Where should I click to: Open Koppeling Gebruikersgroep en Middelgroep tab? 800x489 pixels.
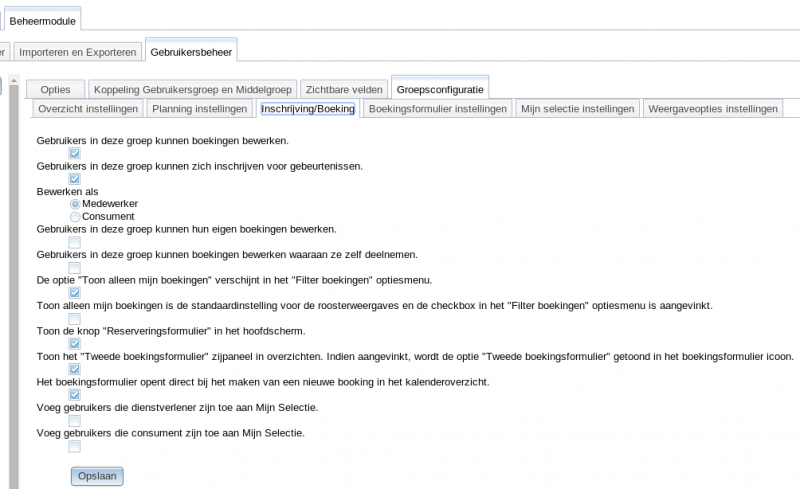point(192,89)
